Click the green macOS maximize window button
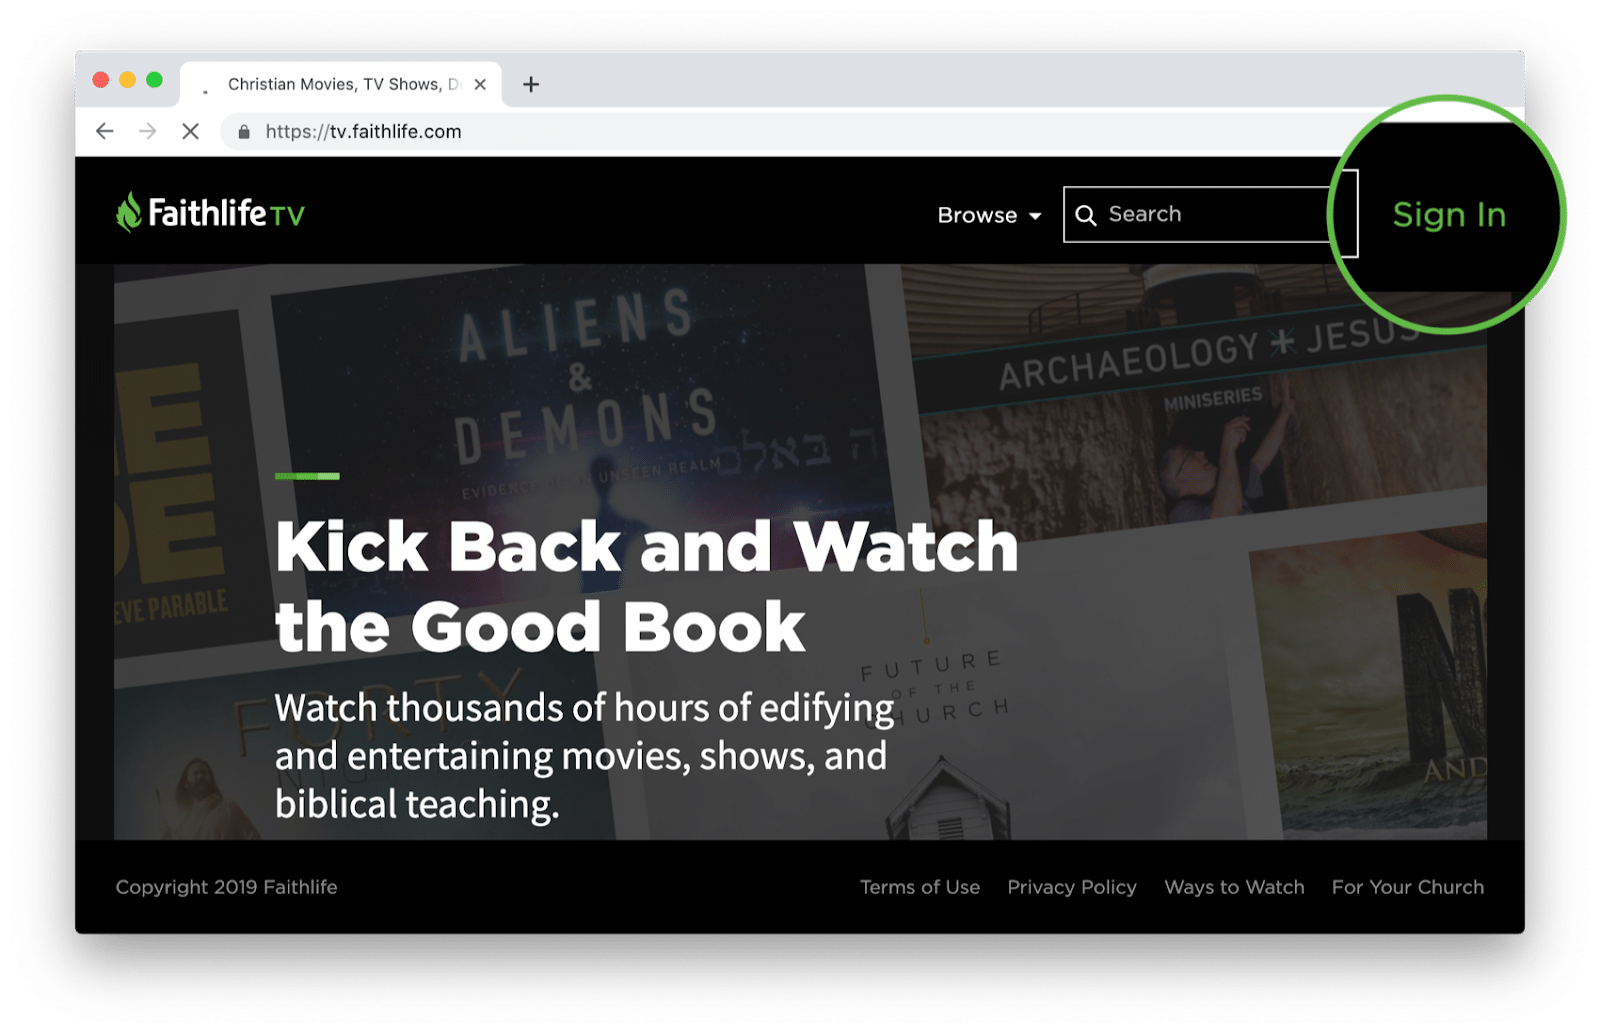The image size is (1600, 1033). [154, 80]
